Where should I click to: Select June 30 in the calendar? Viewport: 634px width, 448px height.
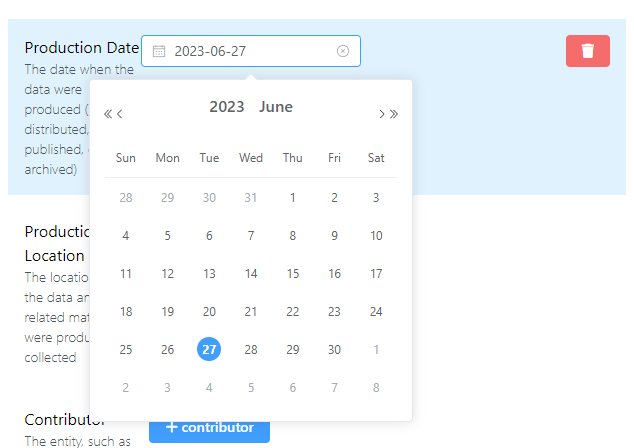(334, 350)
